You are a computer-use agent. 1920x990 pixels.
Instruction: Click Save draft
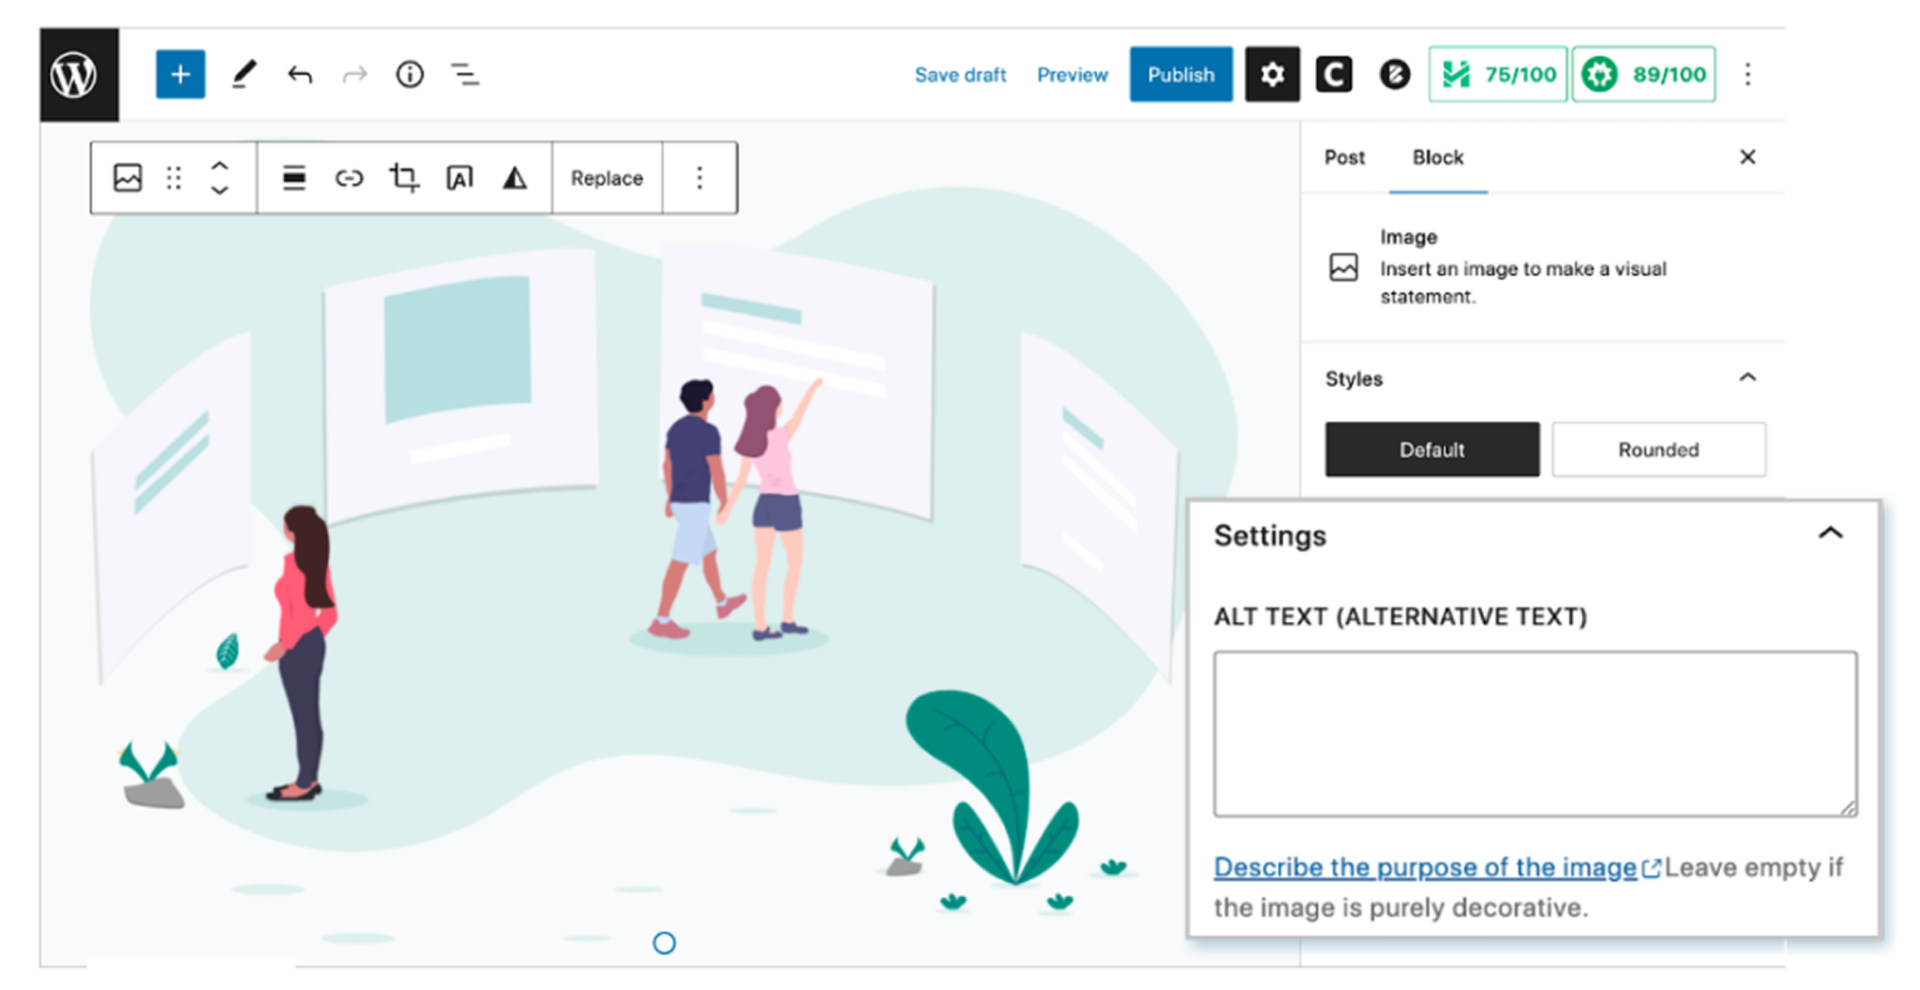[x=960, y=75]
